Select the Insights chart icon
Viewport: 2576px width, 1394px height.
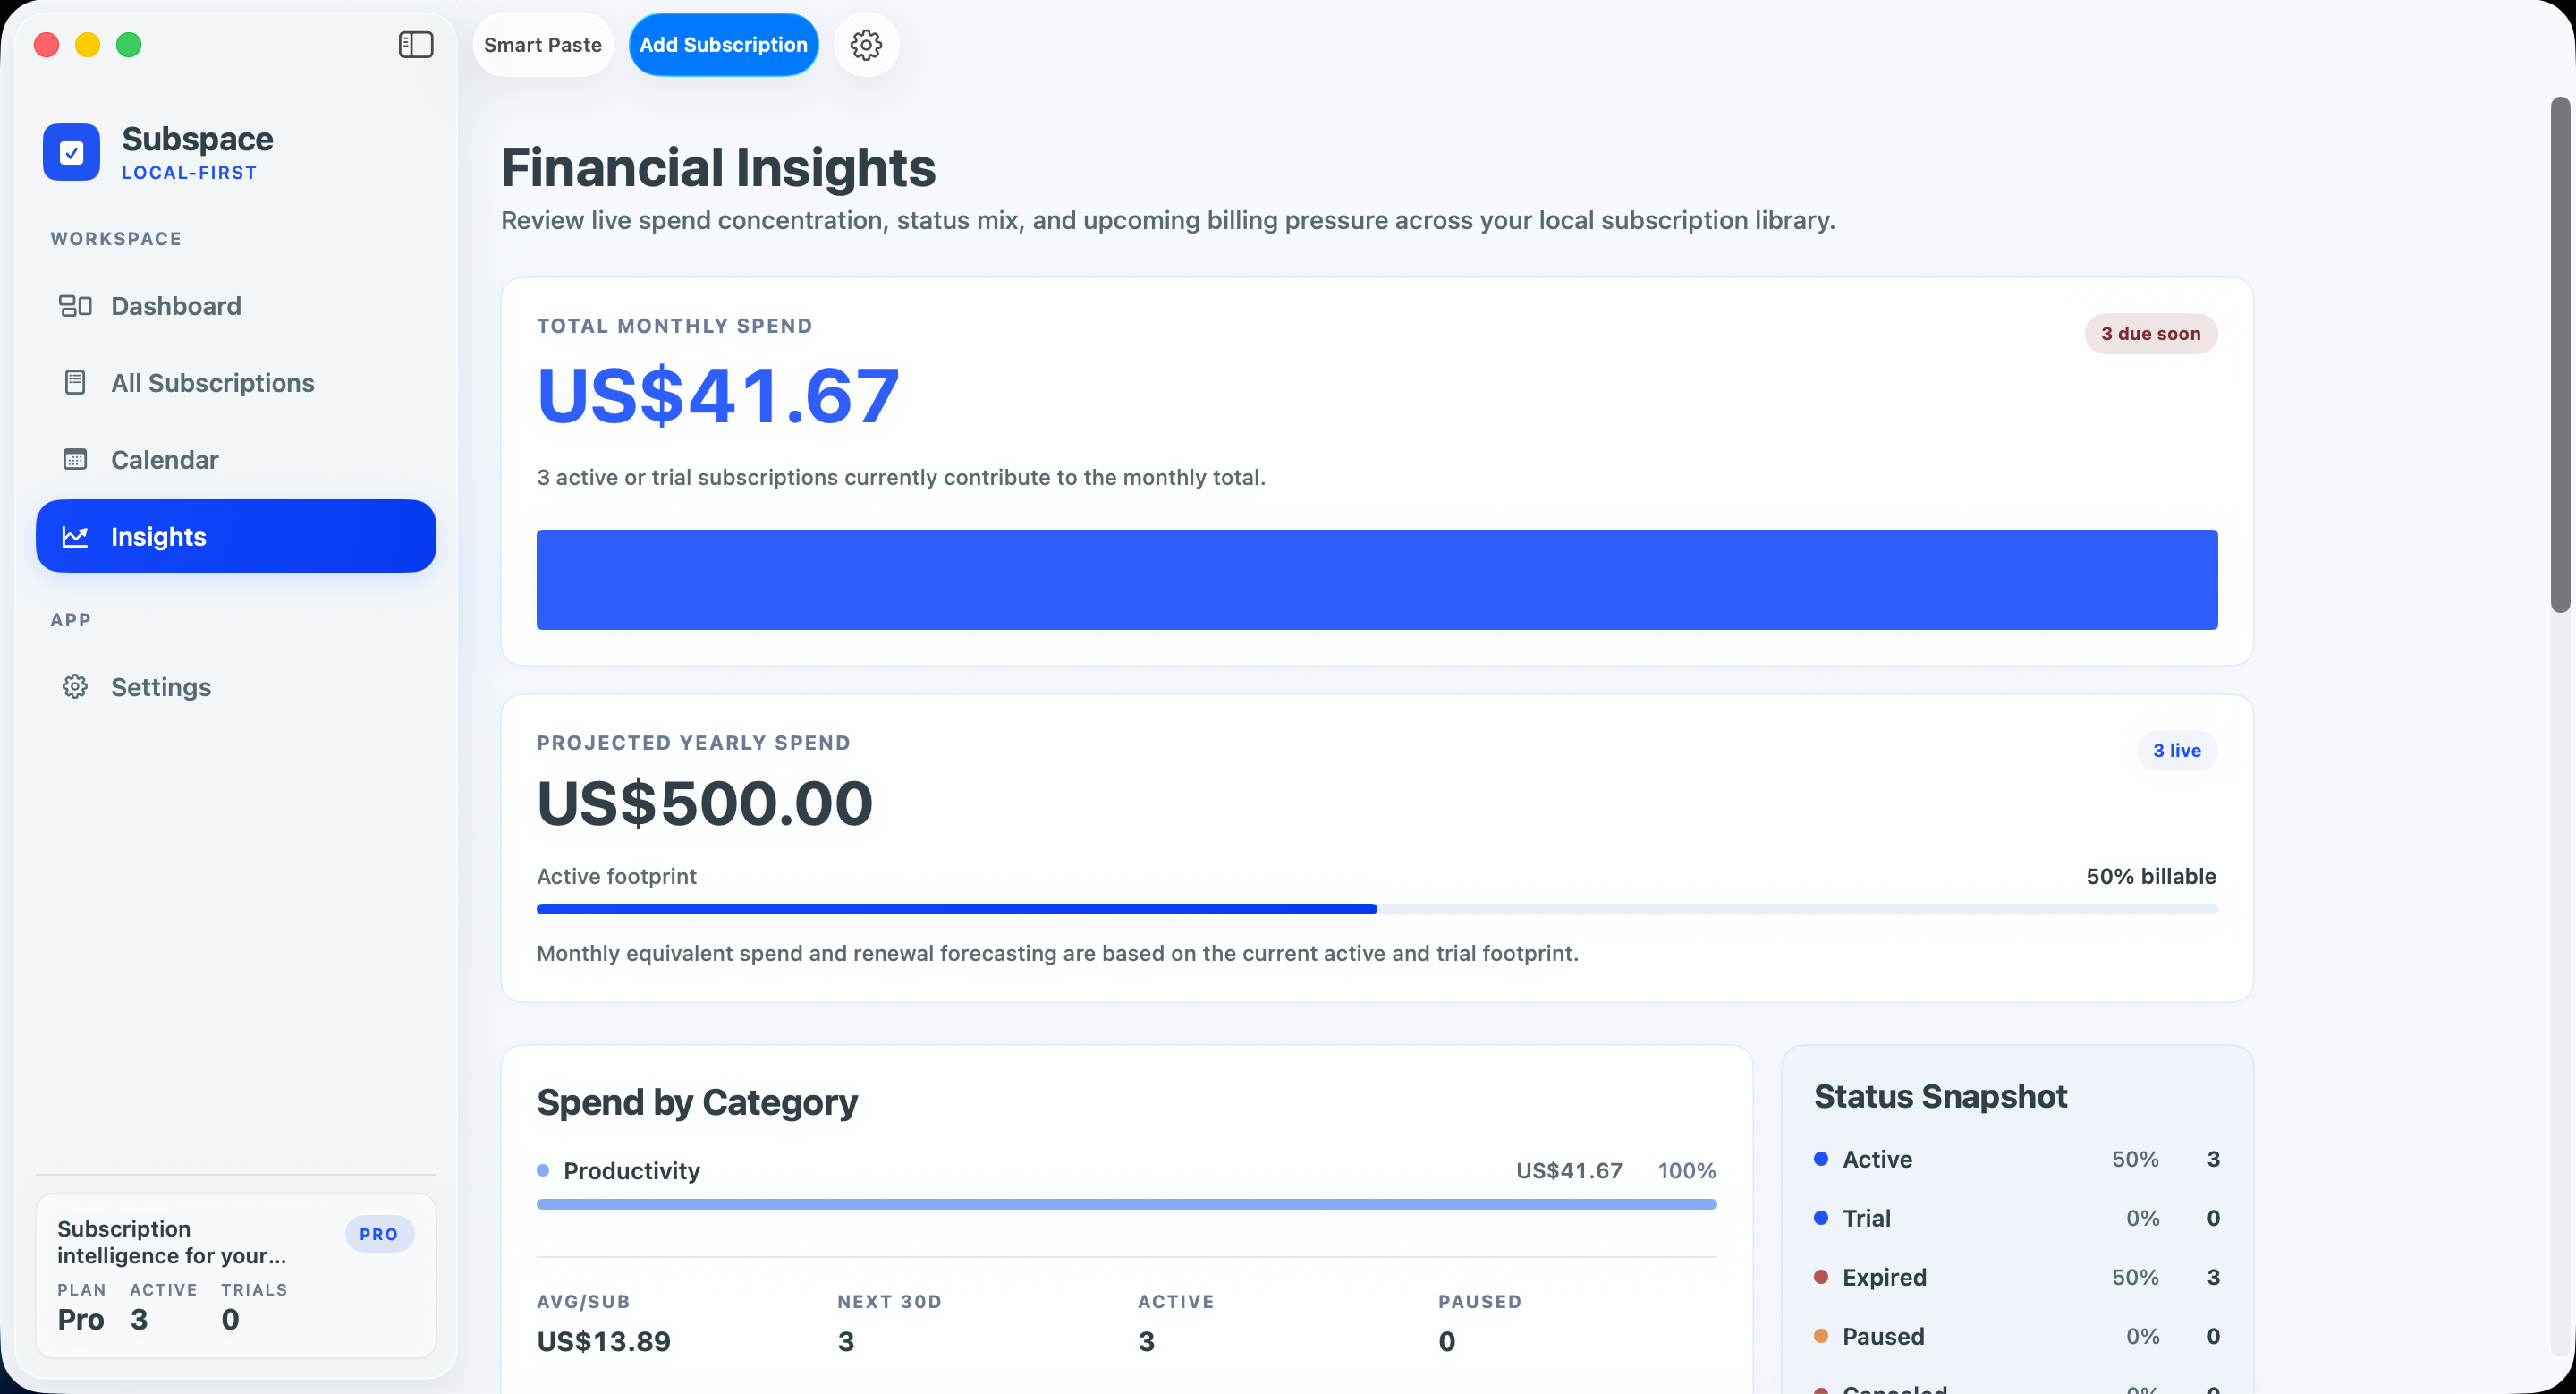tap(75, 535)
